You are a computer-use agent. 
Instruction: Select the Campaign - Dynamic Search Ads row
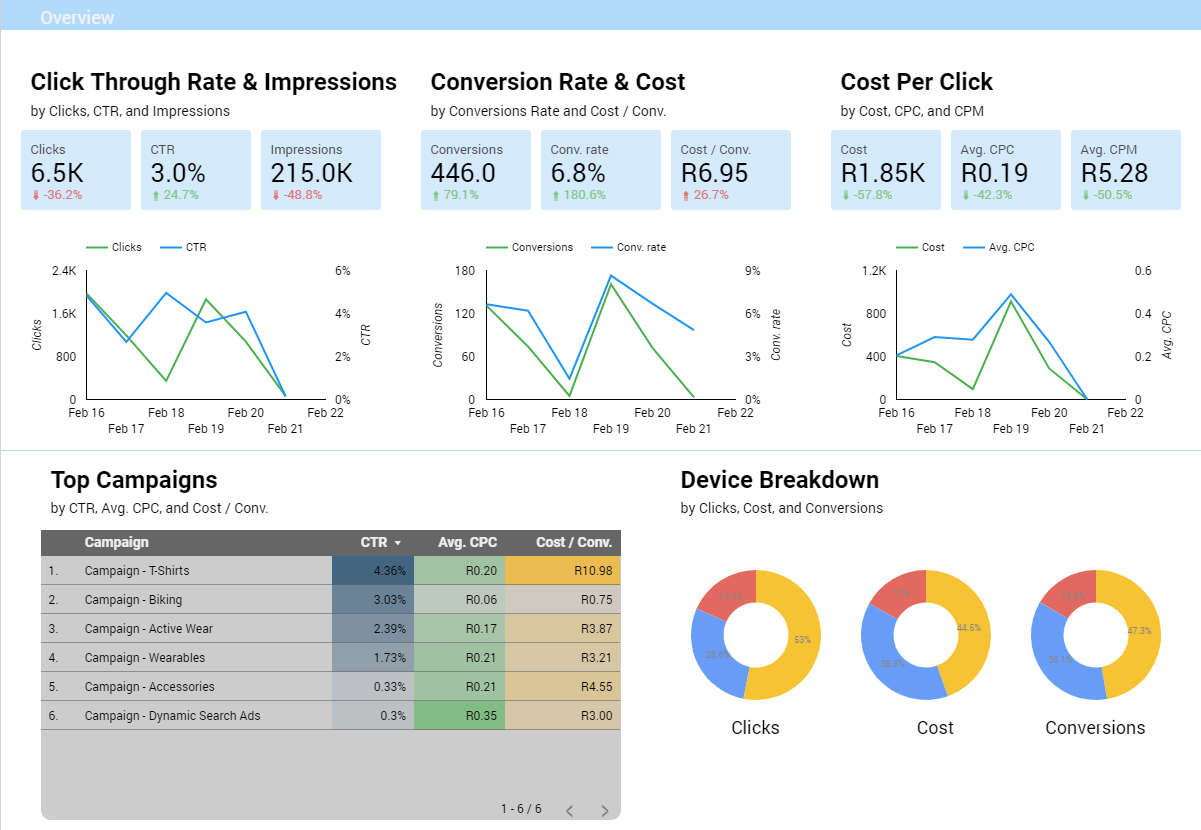331,716
